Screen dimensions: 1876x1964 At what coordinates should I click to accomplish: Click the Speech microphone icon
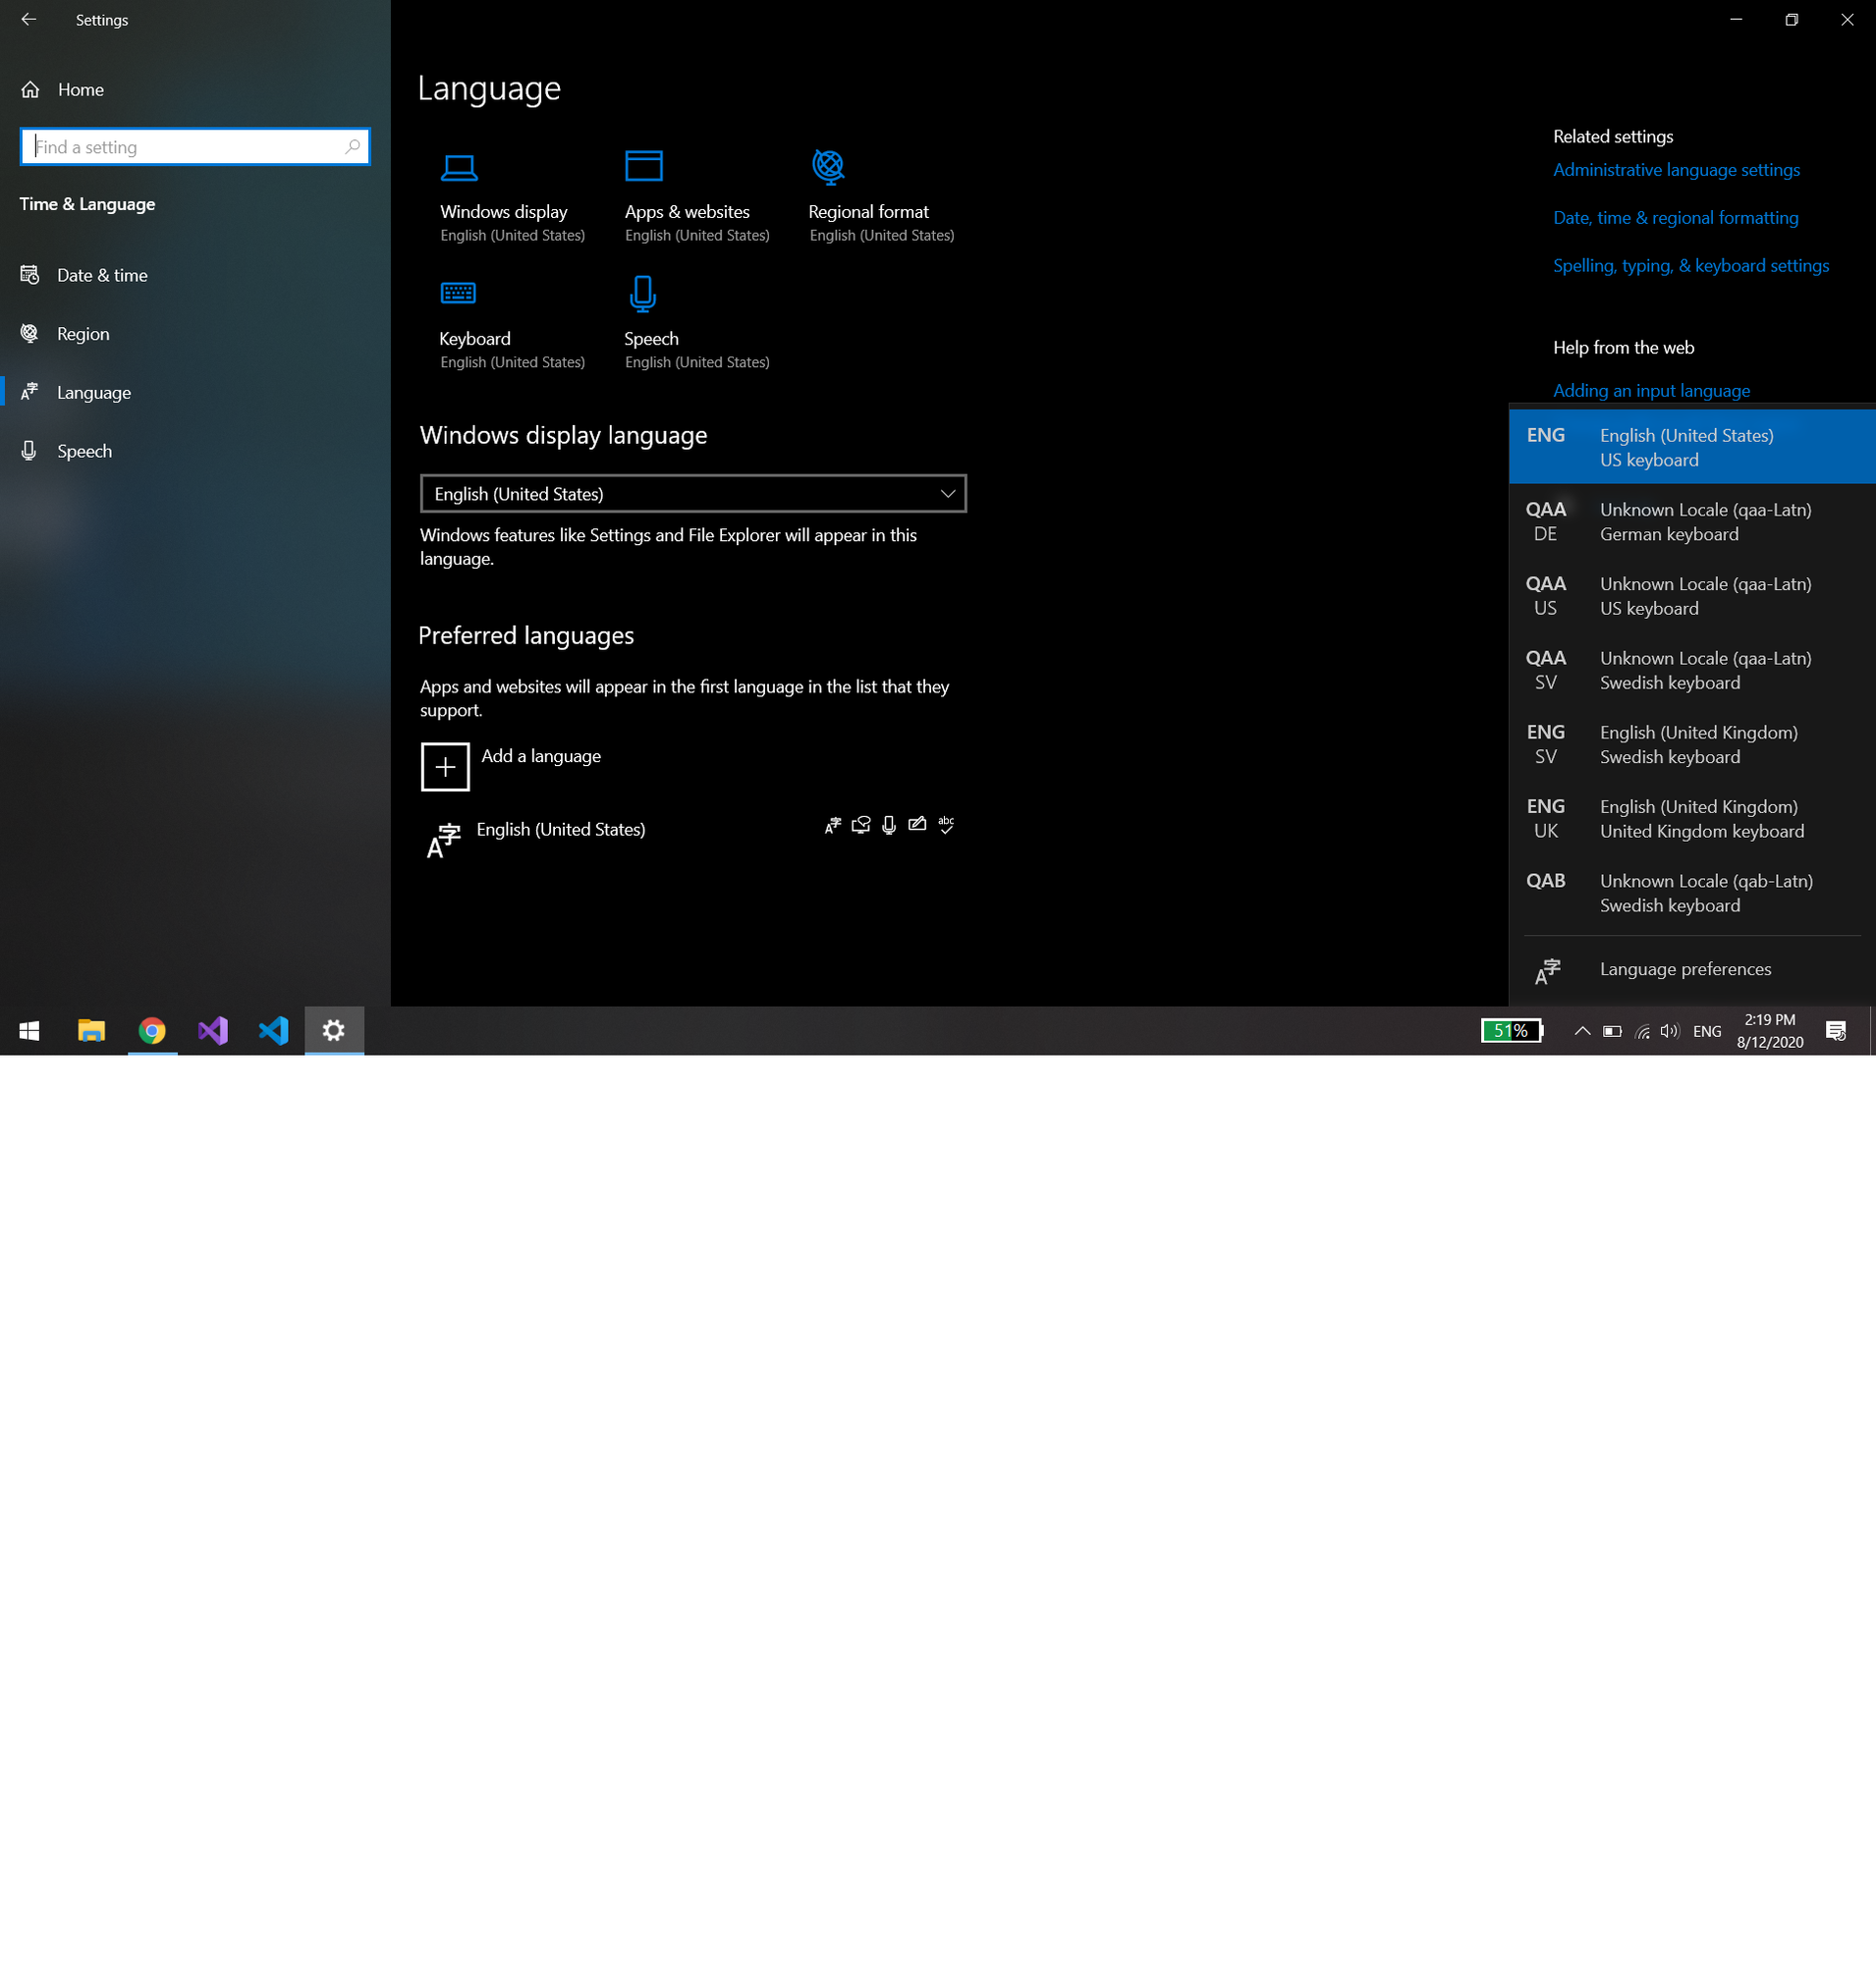[640, 293]
